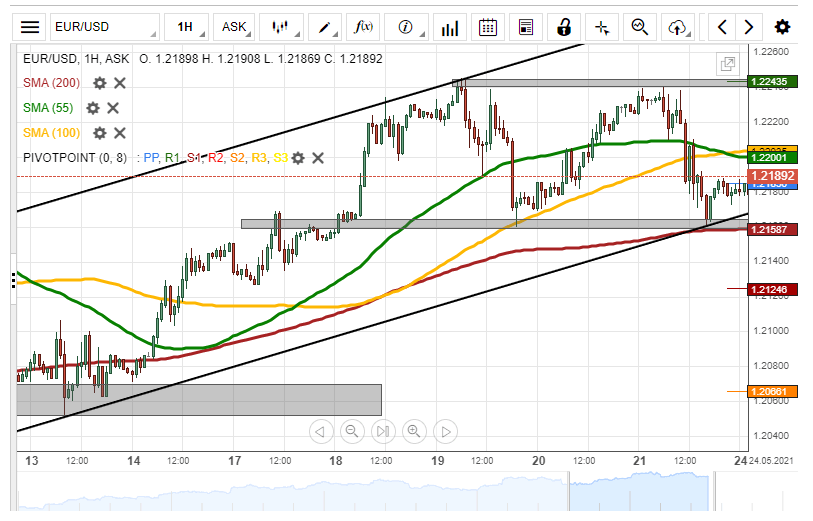Zoom in using the plus magnifier
This screenshot has width=813, height=521.
pyautogui.click(x=414, y=431)
